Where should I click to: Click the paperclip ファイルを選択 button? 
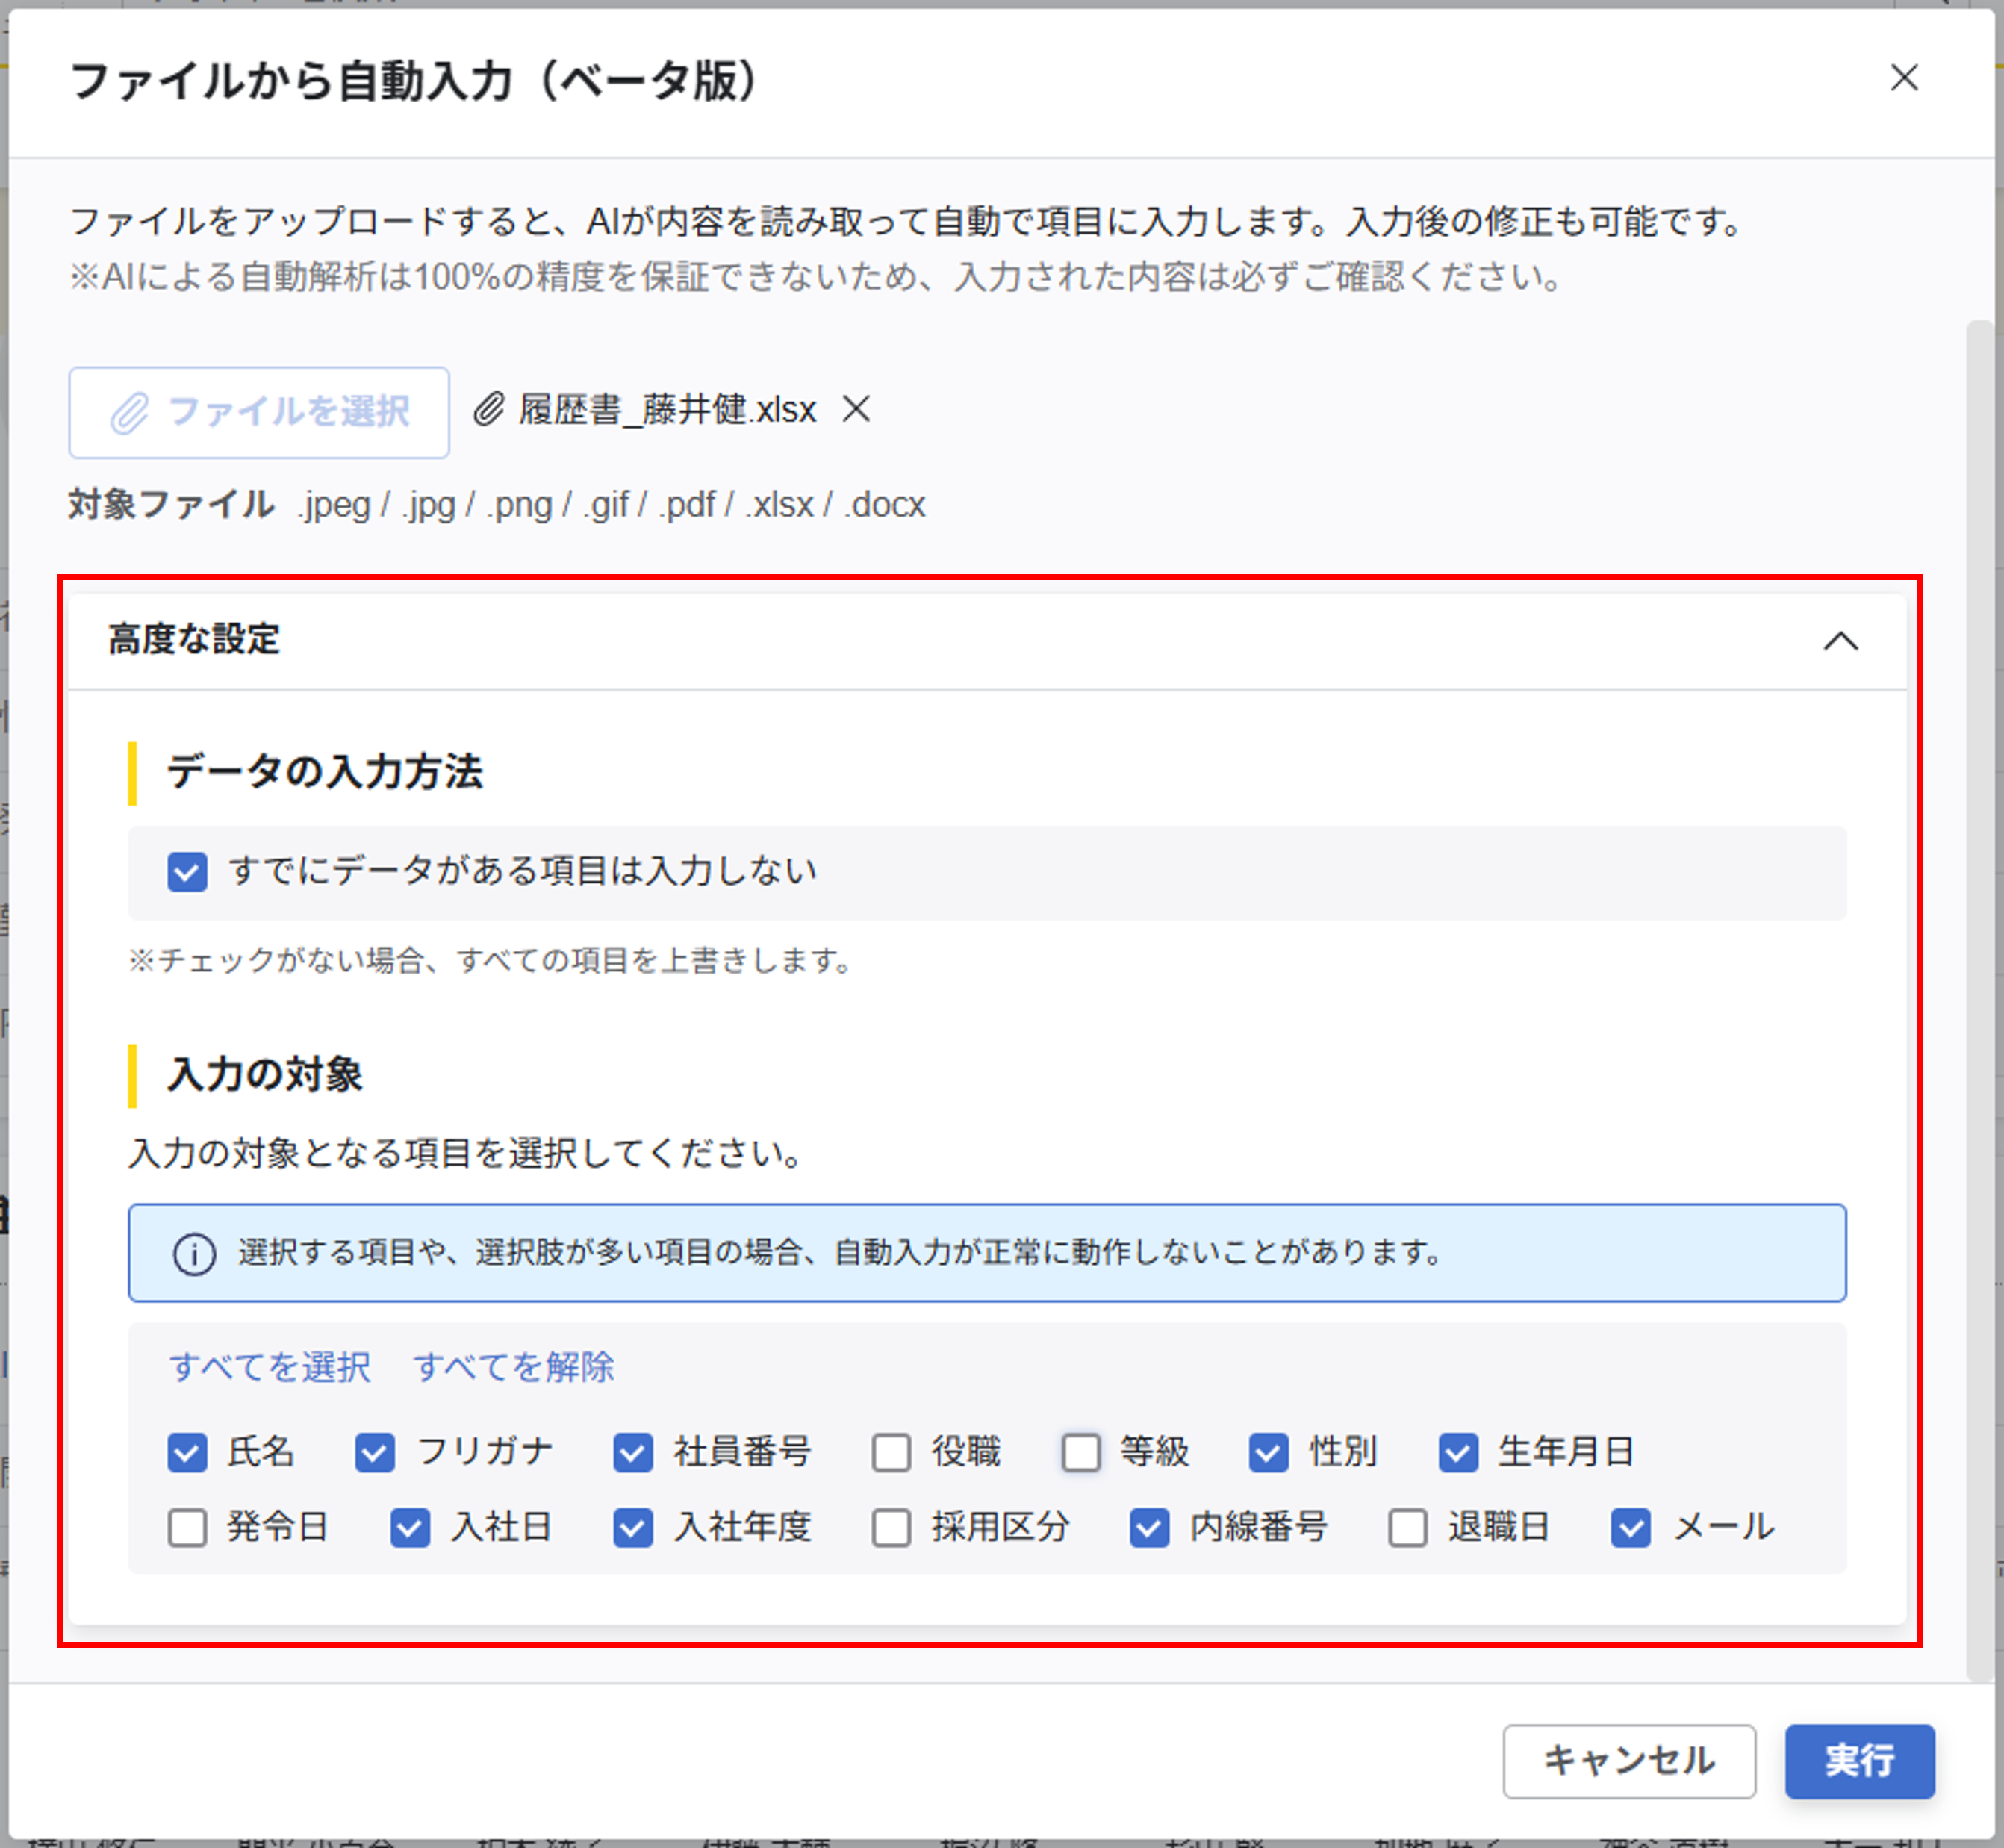point(259,412)
